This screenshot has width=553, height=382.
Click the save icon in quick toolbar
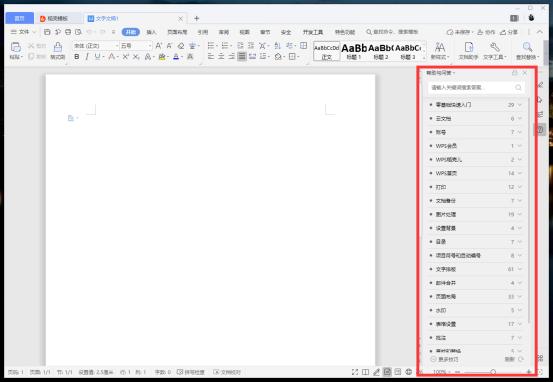[47, 32]
